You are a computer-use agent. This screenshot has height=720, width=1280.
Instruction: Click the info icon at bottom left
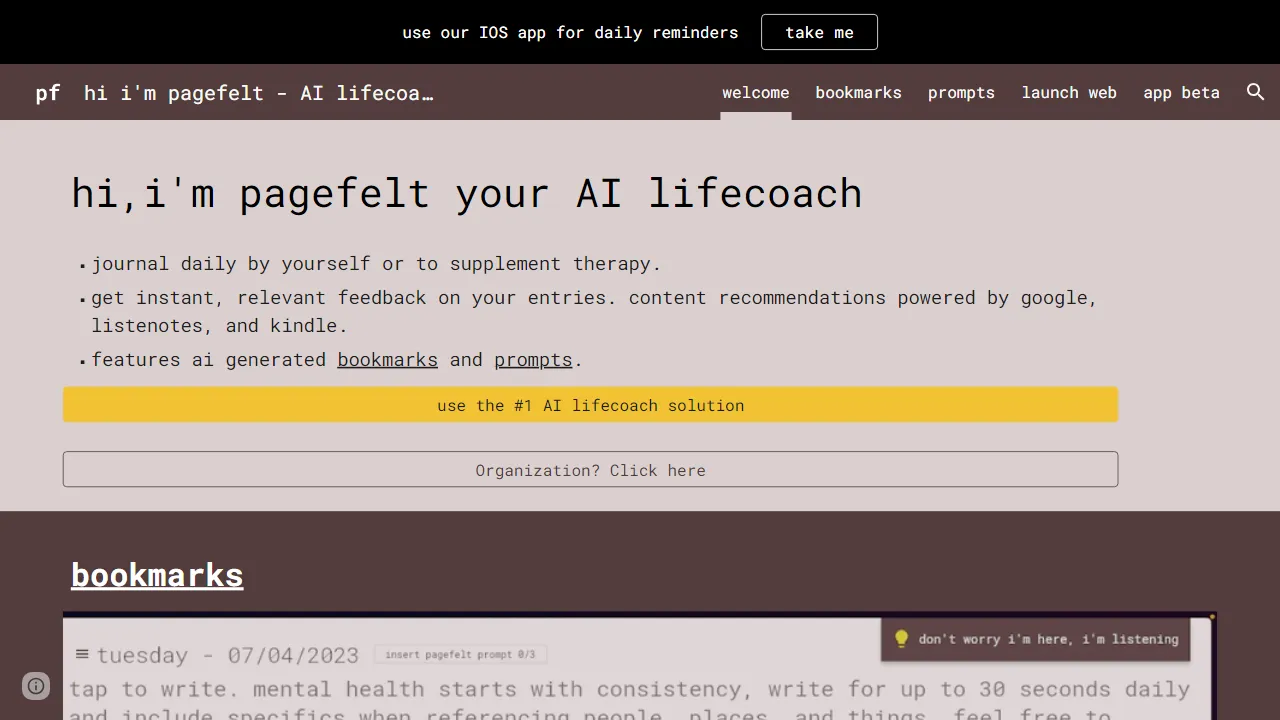pos(36,686)
